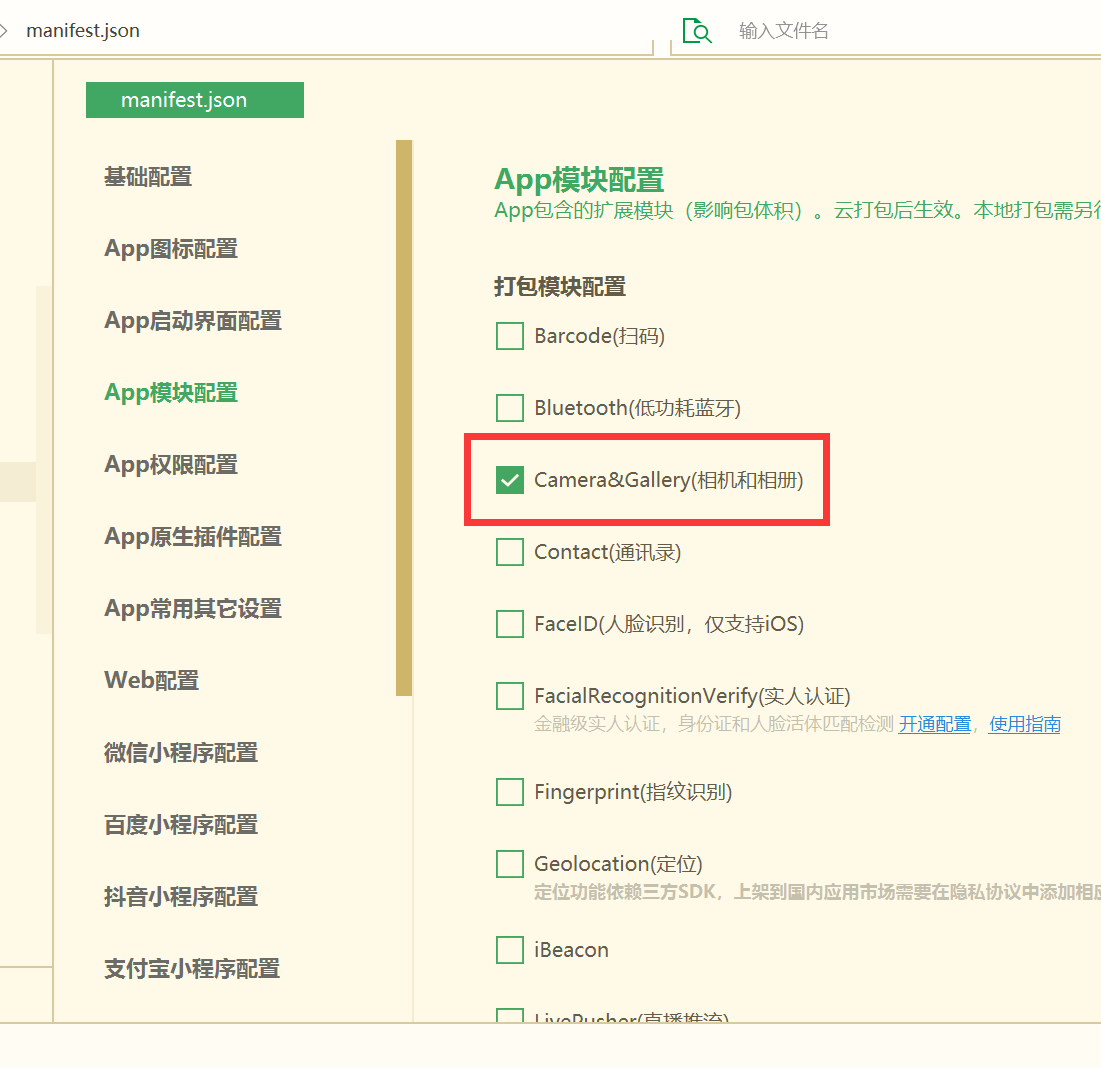Check the Bluetooth (低功耗蓝牙) module
1101x1068 pixels.
pos(510,408)
